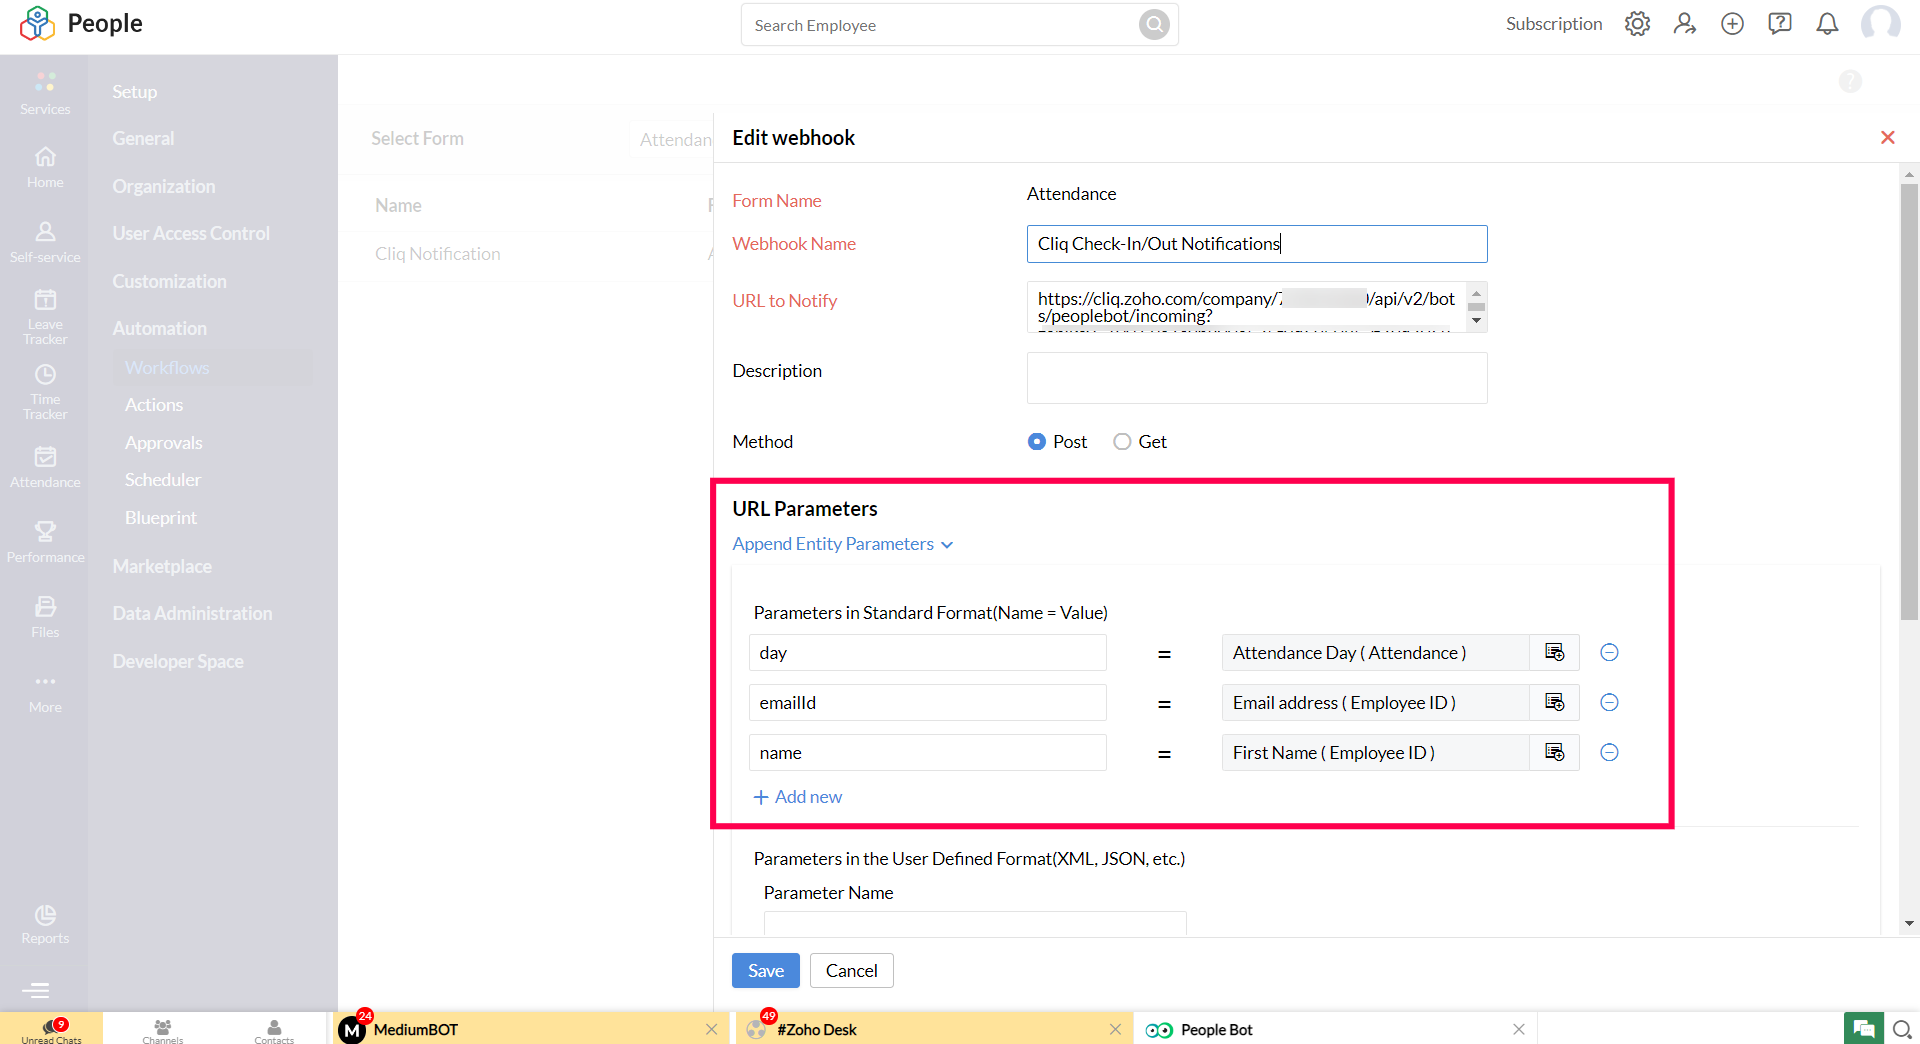Open Cliq Notification webhook row
The image size is (1920, 1044).
click(x=438, y=254)
